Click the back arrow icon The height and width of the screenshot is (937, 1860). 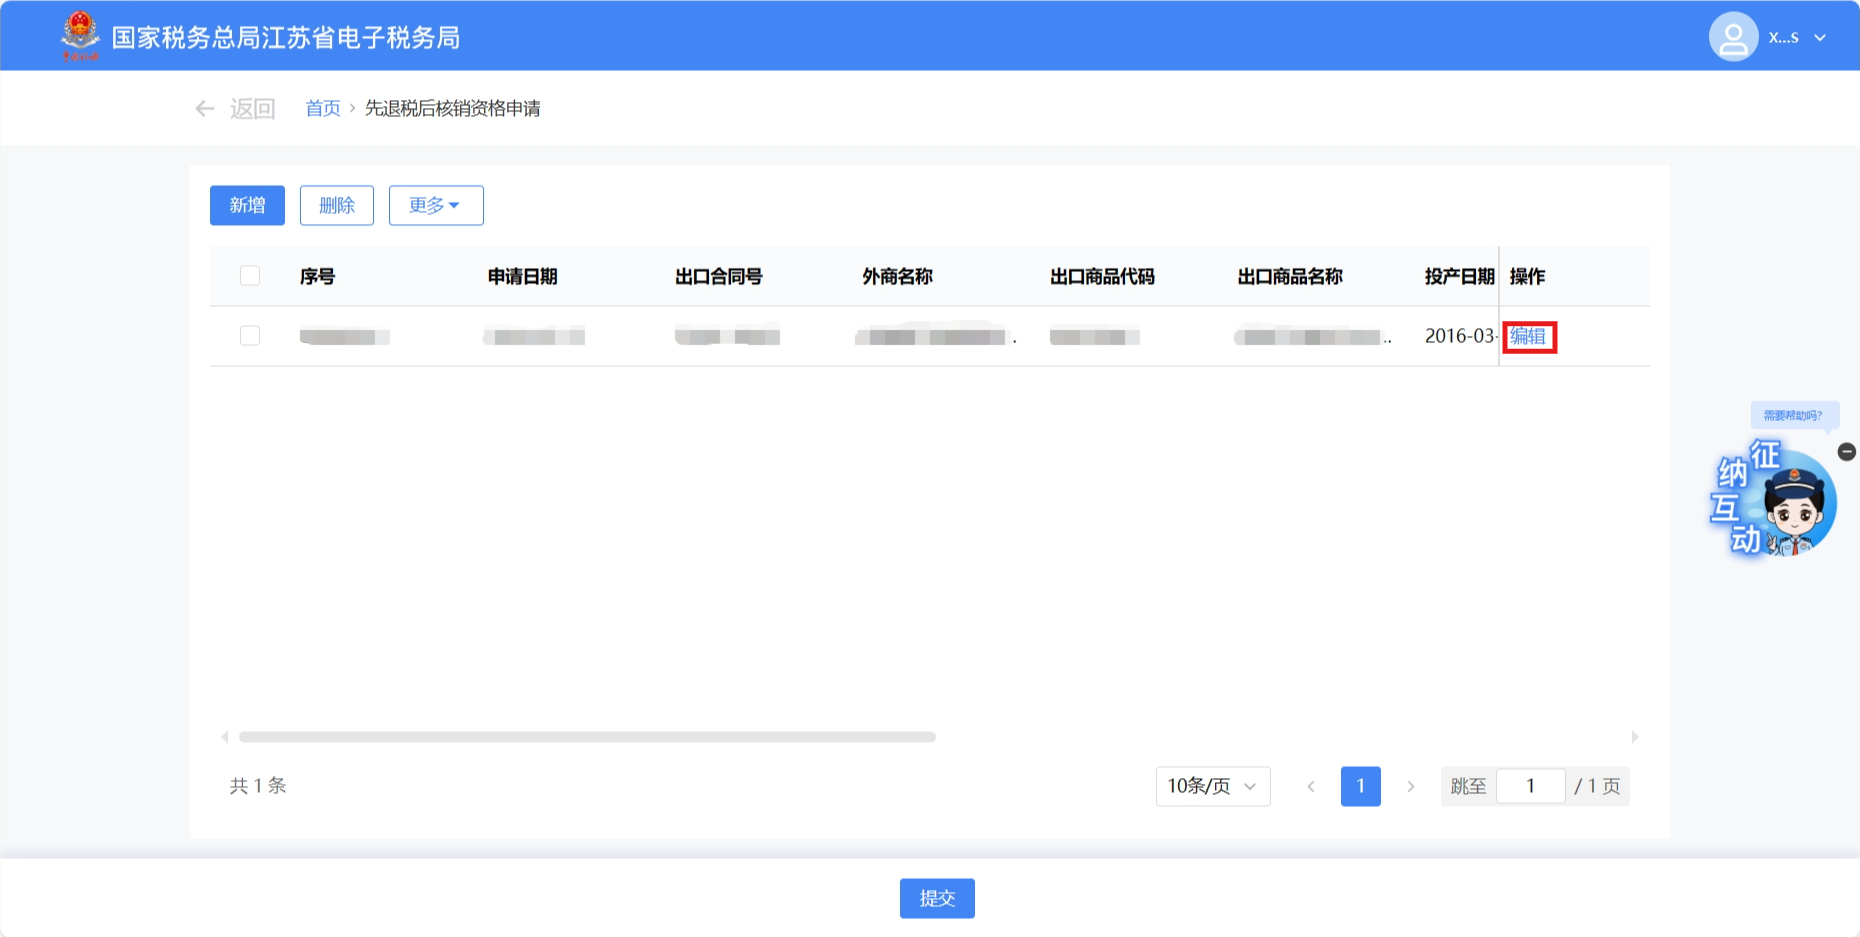(x=205, y=109)
